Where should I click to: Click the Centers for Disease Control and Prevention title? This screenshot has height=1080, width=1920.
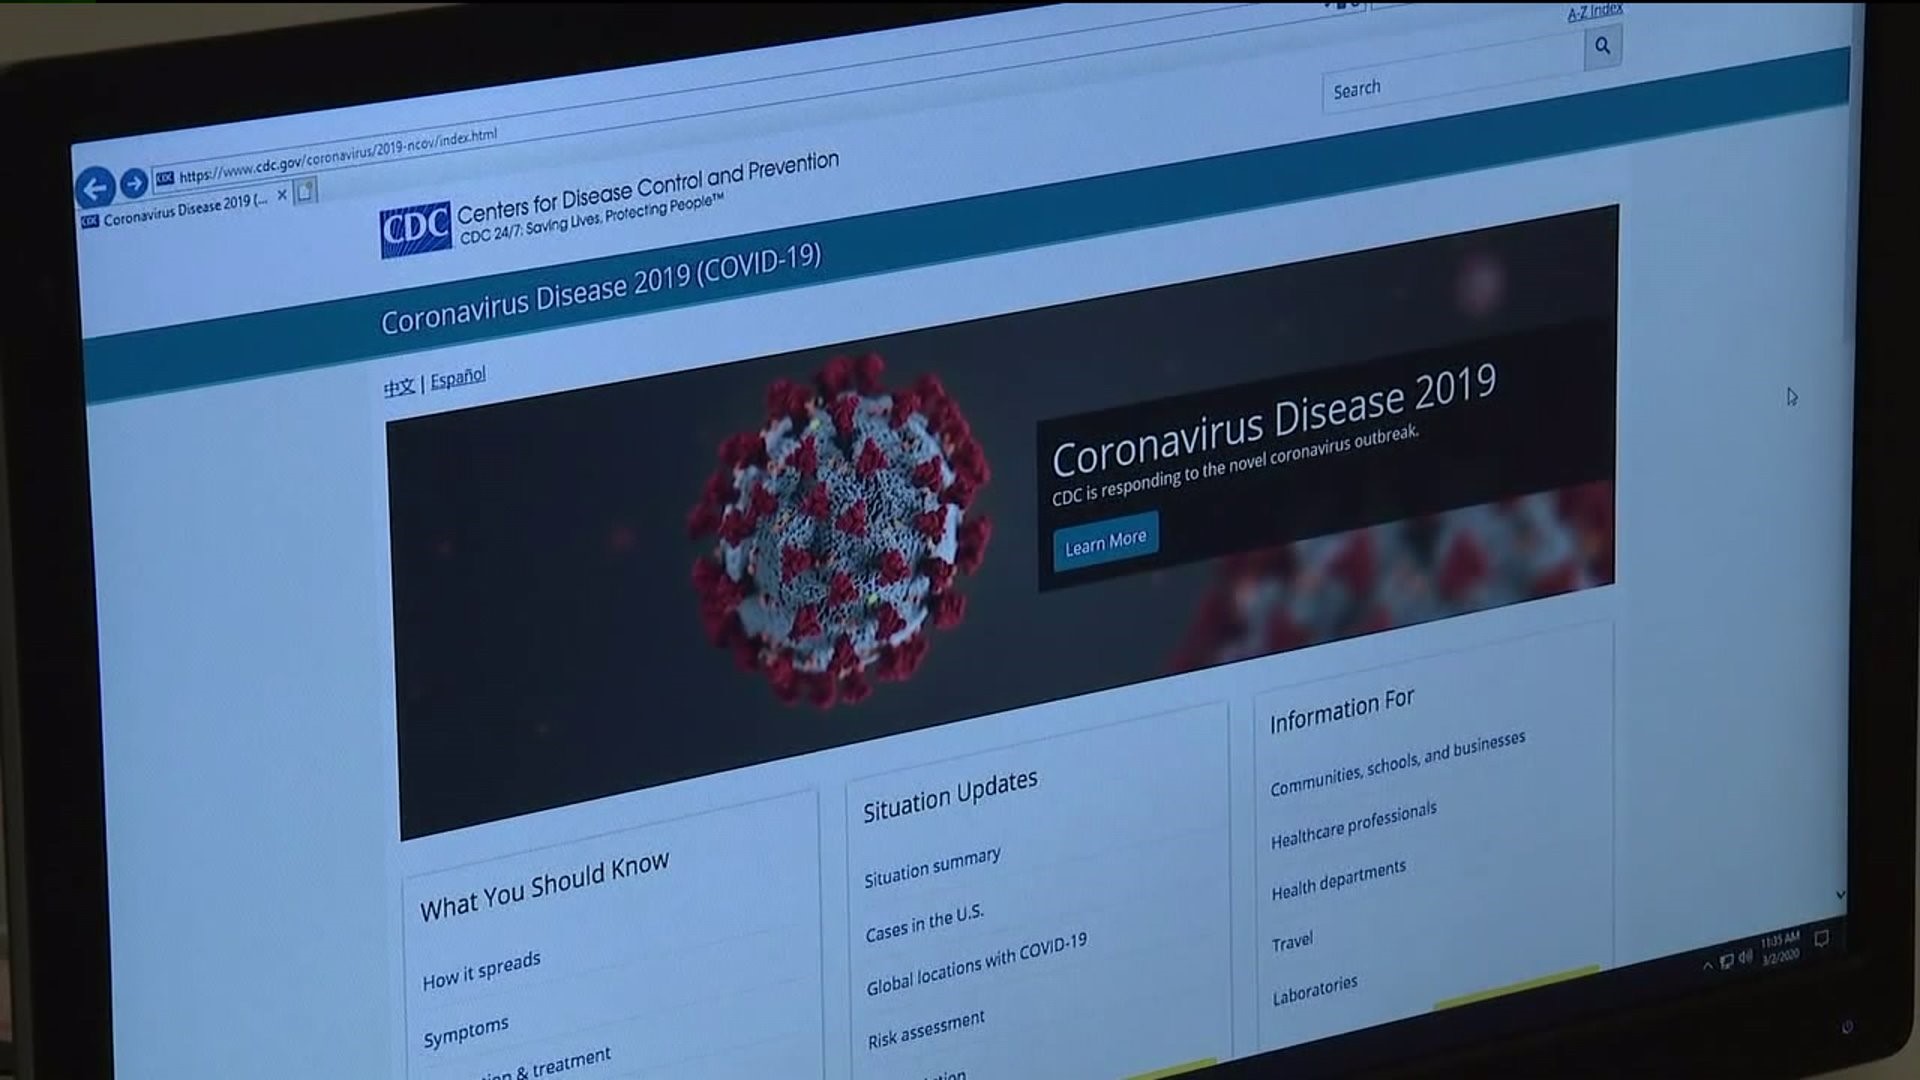(x=647, y=189)
